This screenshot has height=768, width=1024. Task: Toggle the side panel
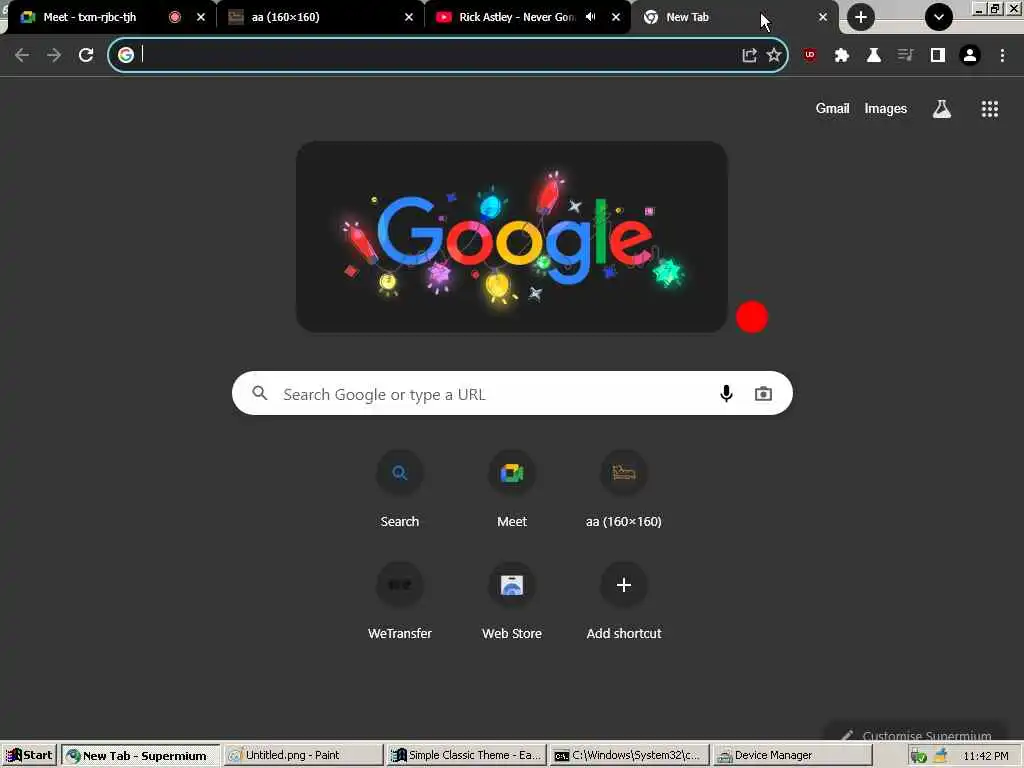[x=938, y=56]
